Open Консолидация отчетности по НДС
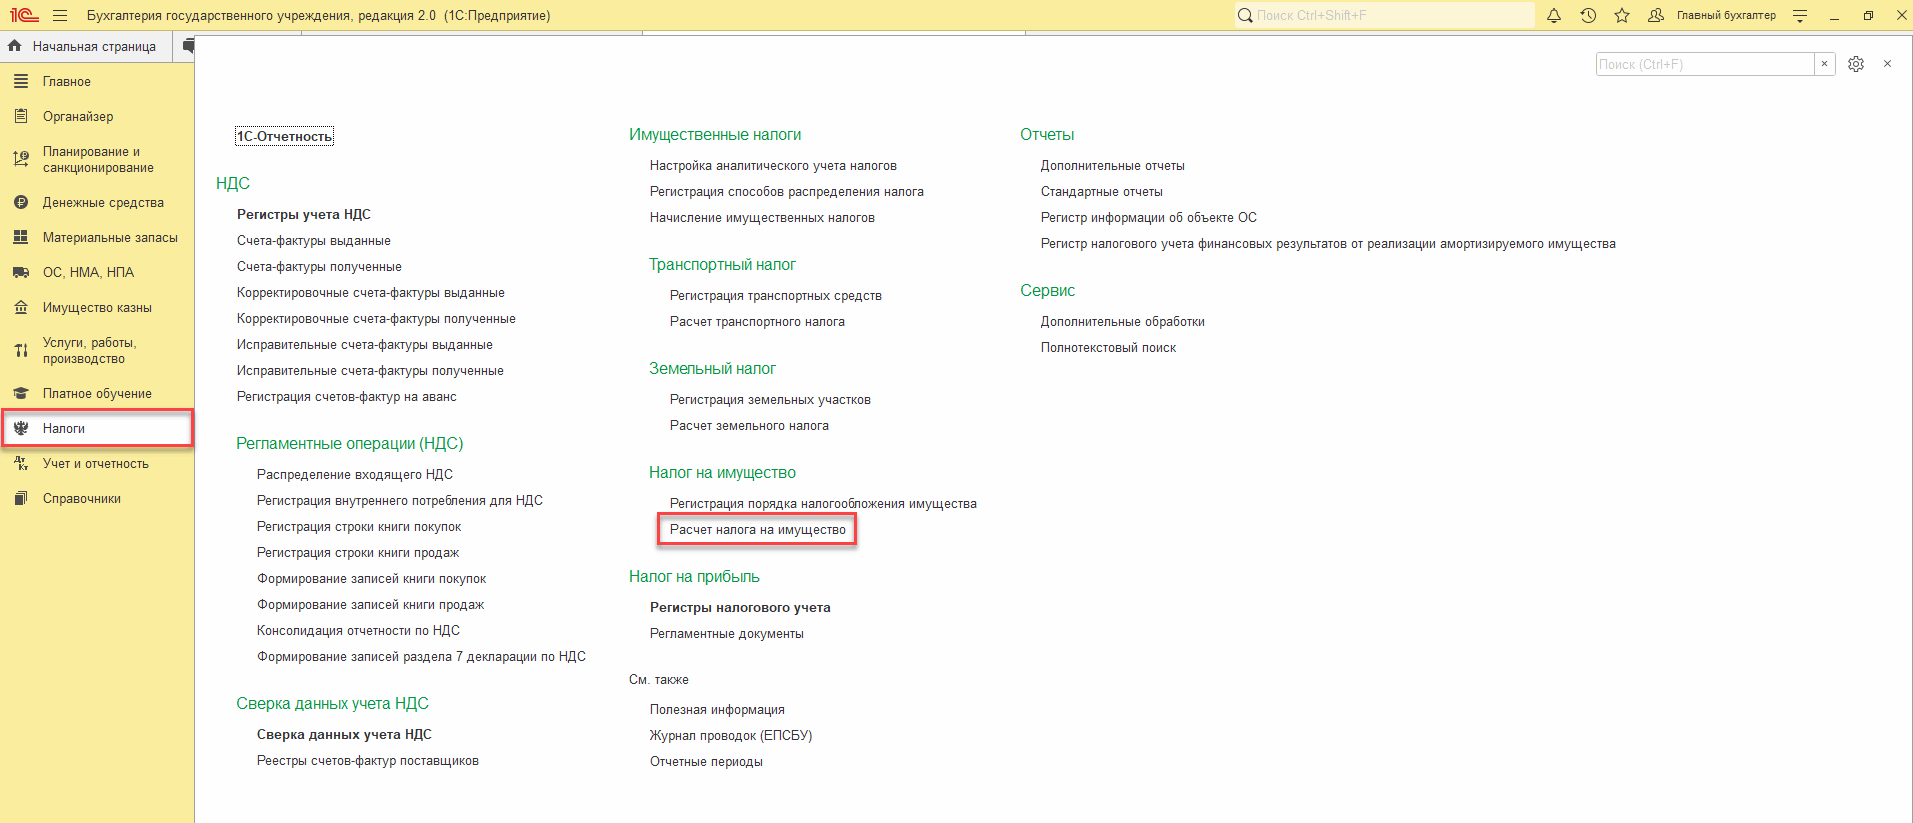1913x823 pixels. click(358, 630)
